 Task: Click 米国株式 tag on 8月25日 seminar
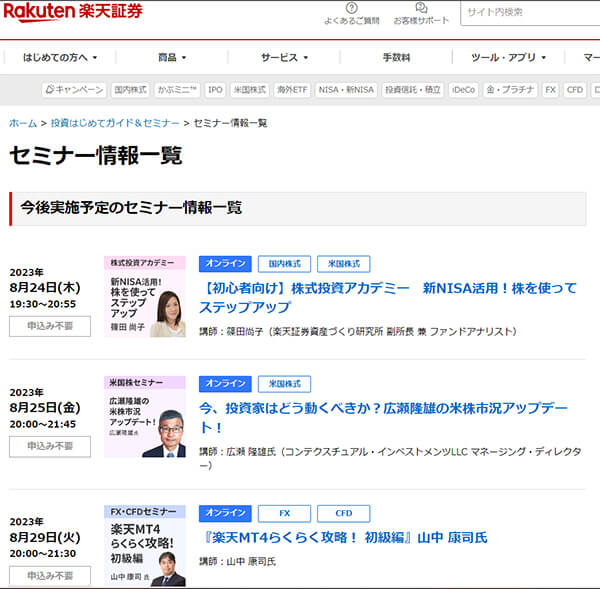click(x=284, y=384)
